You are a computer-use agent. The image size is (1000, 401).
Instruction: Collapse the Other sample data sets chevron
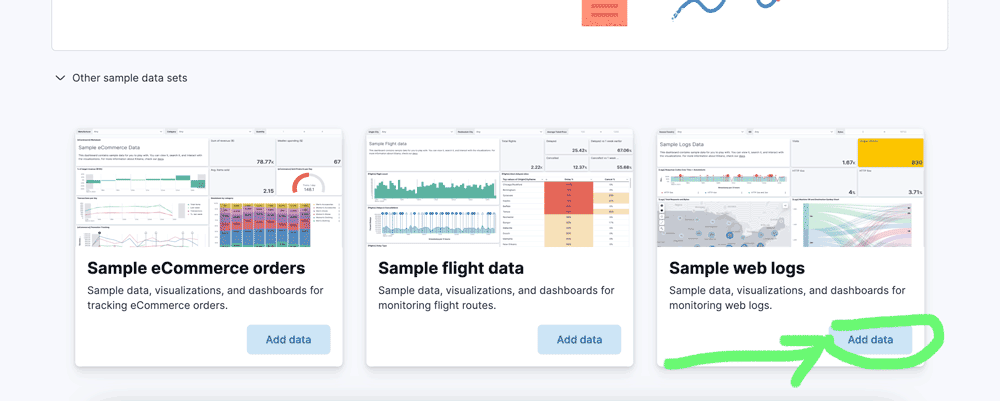tap(61, 78)
